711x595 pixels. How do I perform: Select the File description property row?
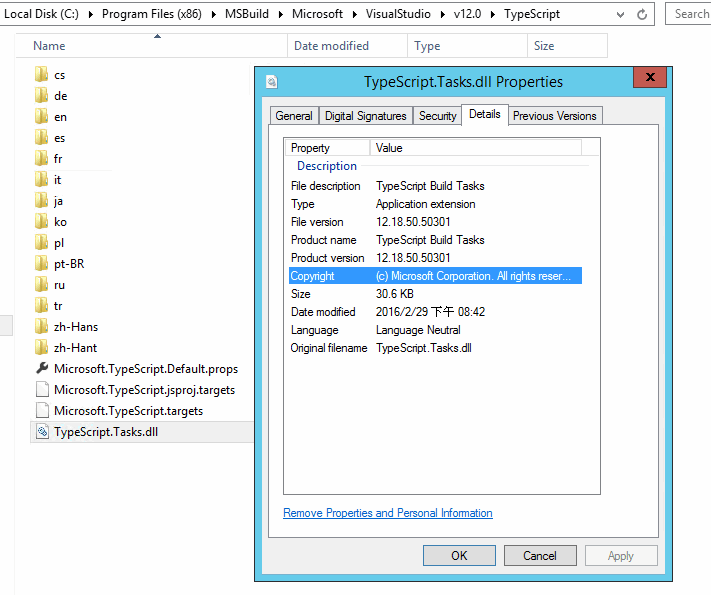click(x=435, y=186)
